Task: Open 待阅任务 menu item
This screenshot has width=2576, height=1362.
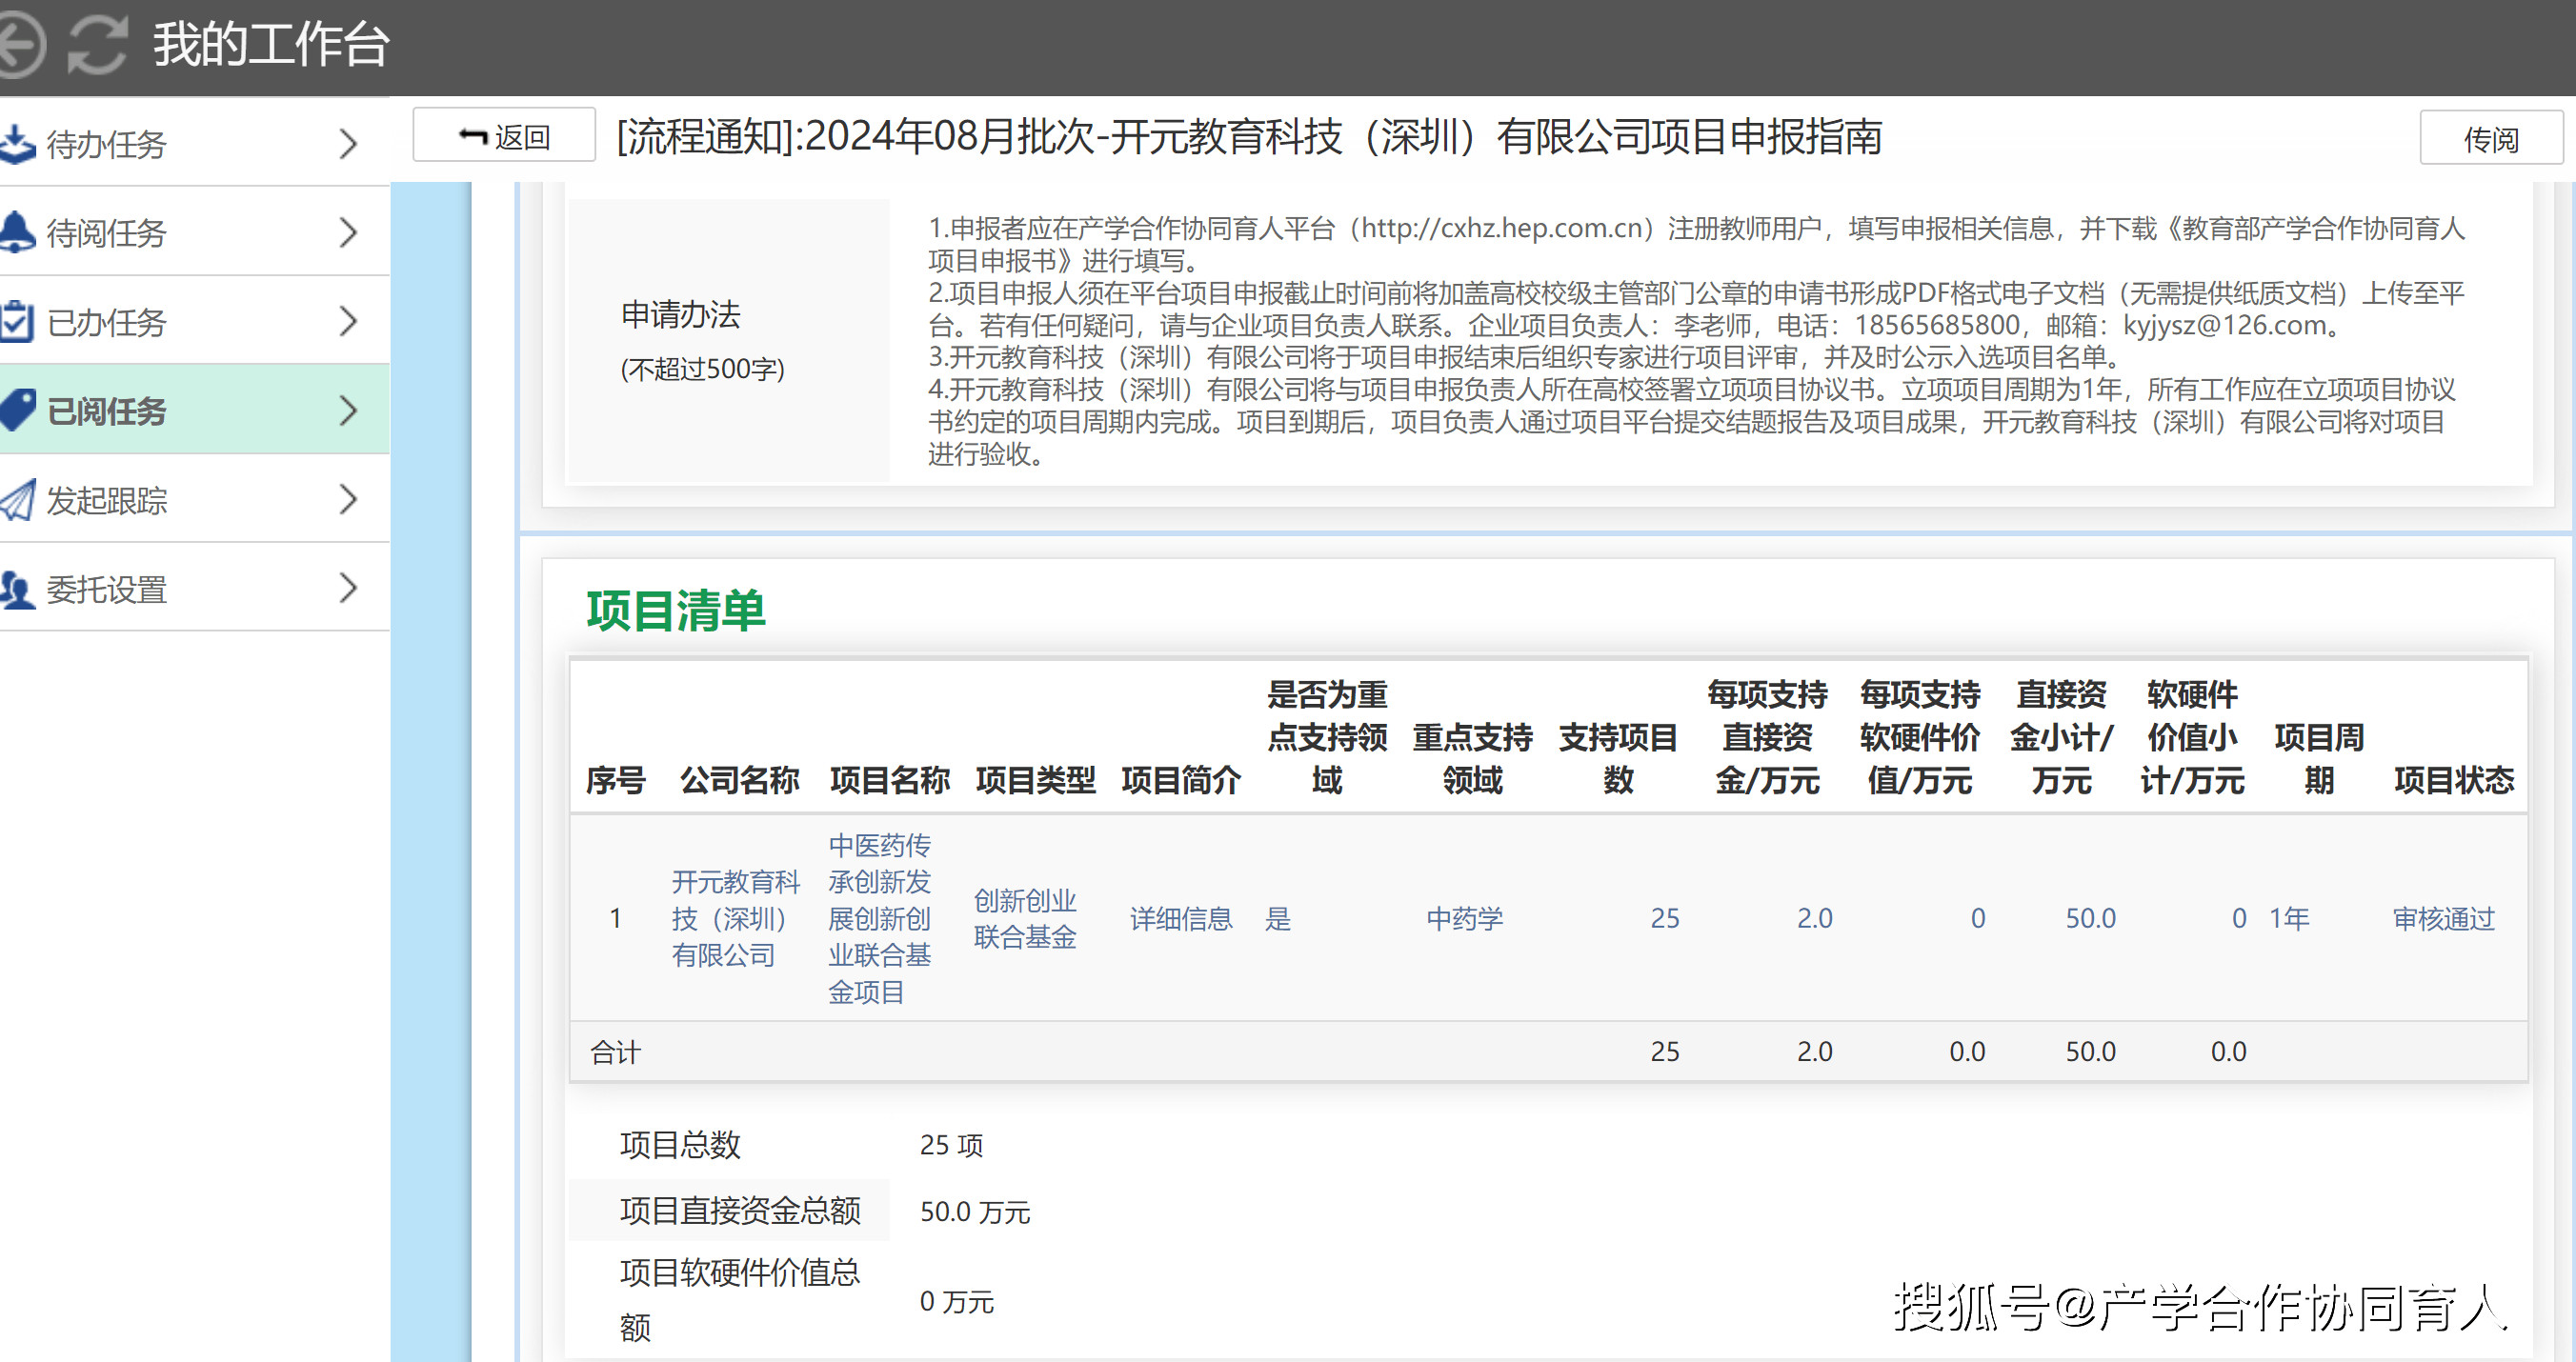Action: (x=195, y=232)
